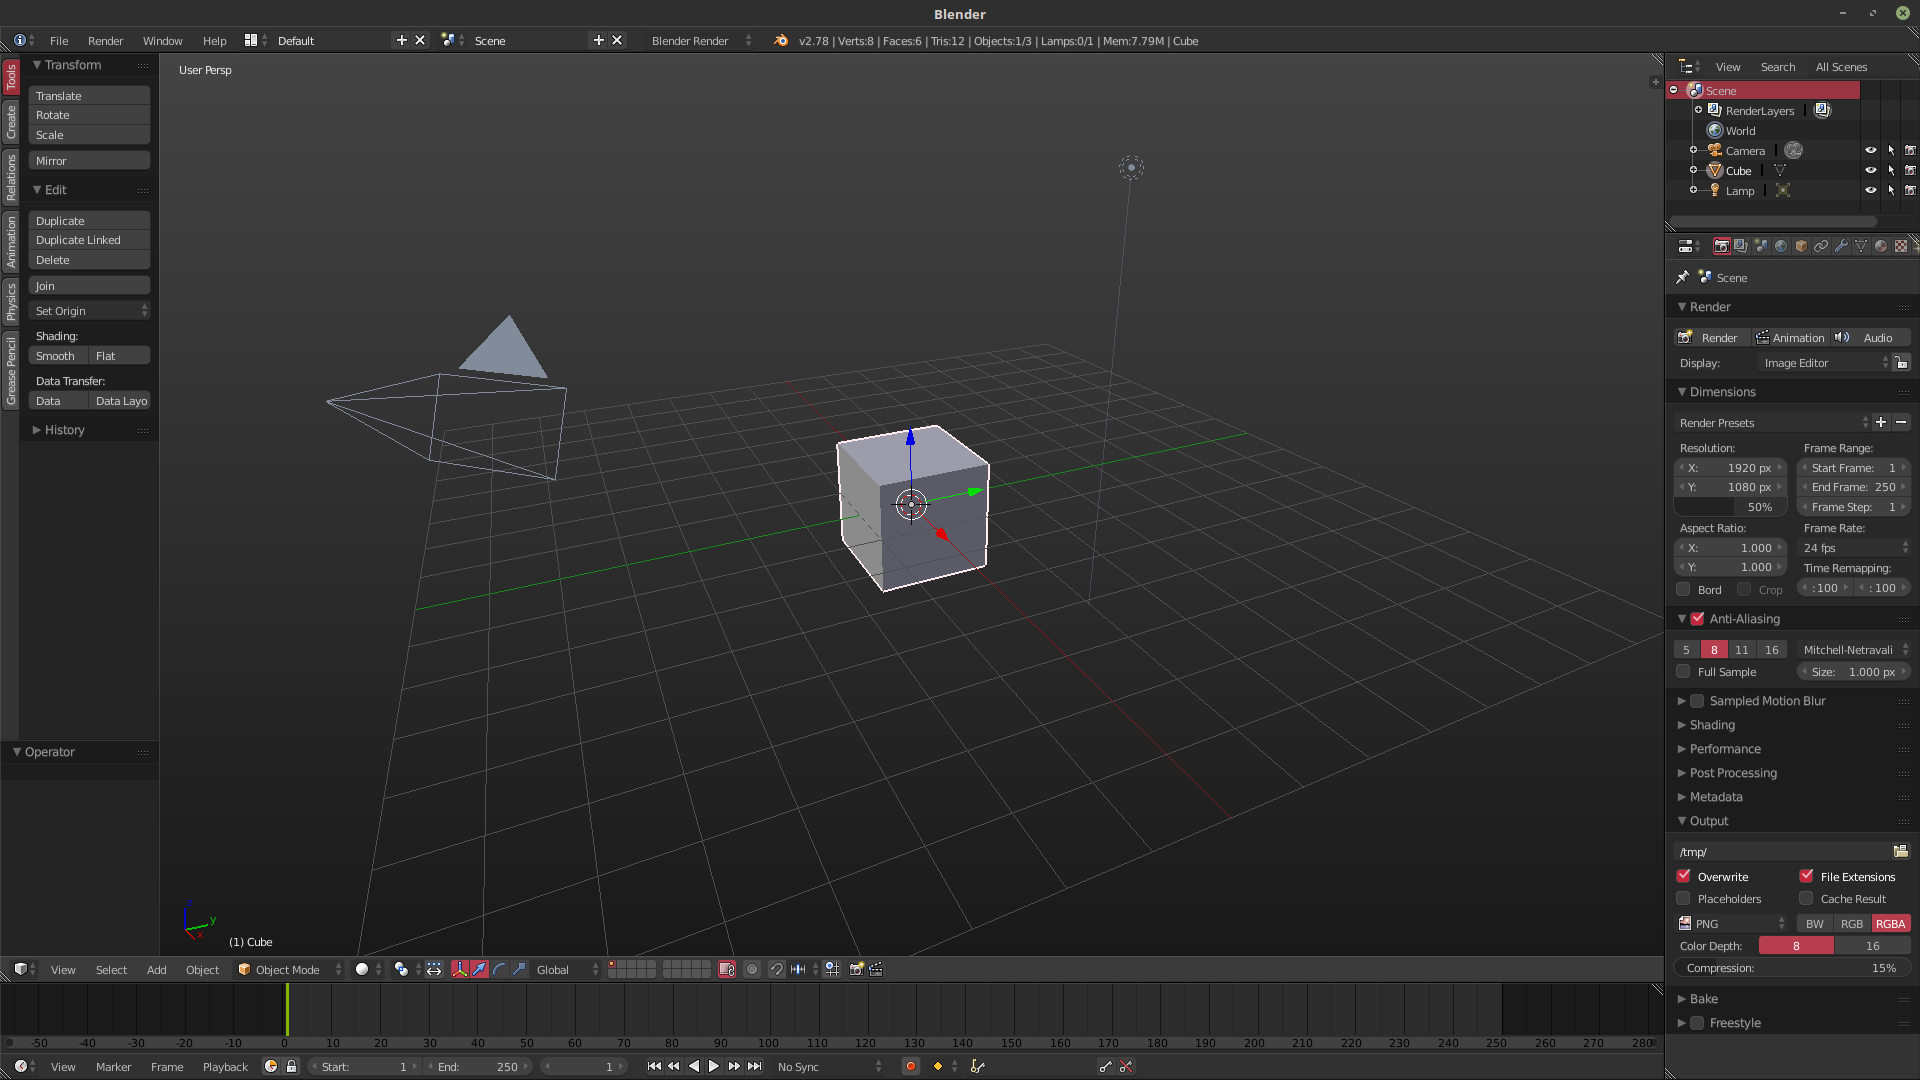Click the Lamp data icon in outliner
This screenshot has height=1080, width=1920.
tap(1782, 190)
